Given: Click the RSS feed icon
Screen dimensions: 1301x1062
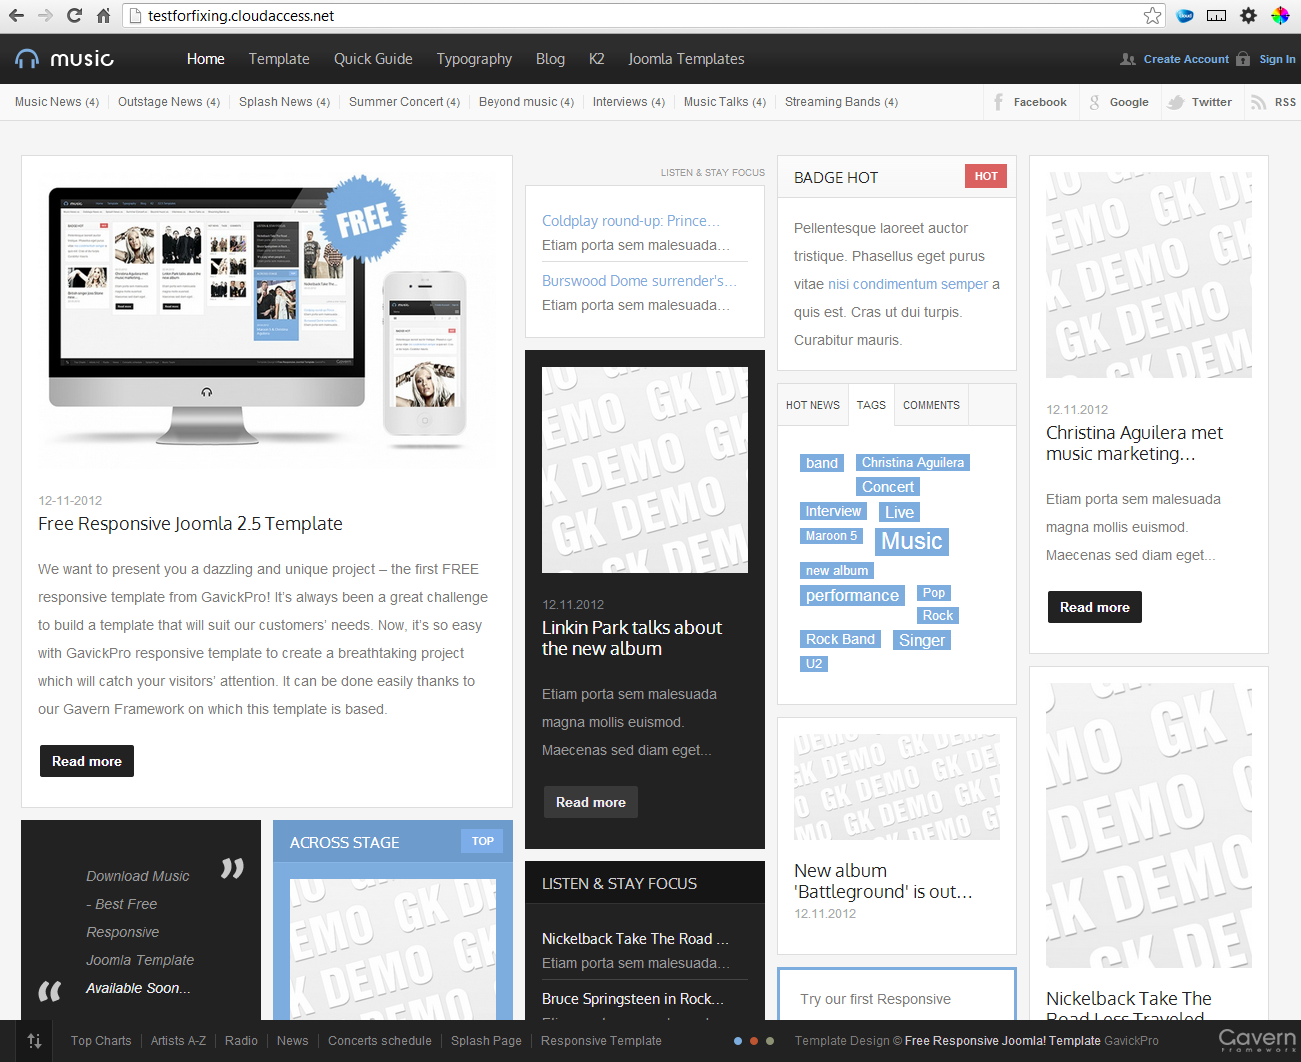Looking at the screenshot, I should (x=1258, y=102).
